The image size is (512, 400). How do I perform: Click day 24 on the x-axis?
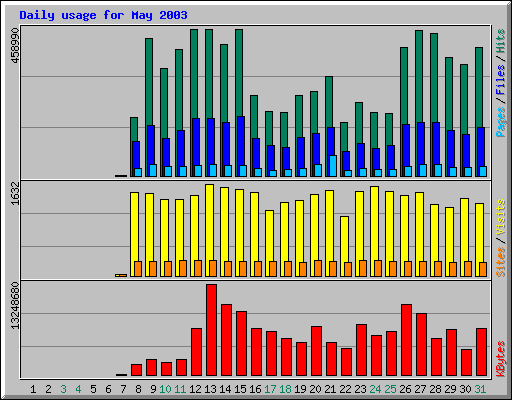(x=375, y=389)
